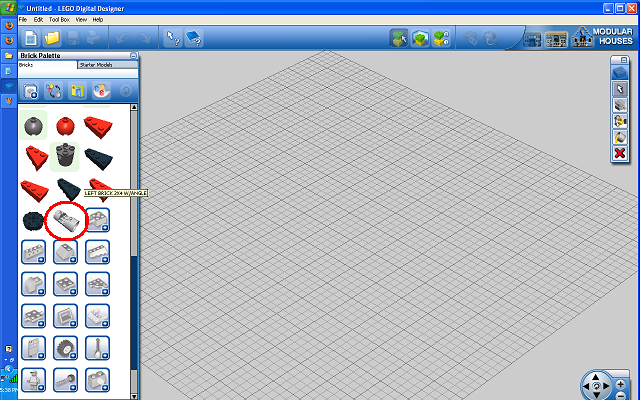Switch to View mode with landscape brick icon

click(420, 38)
